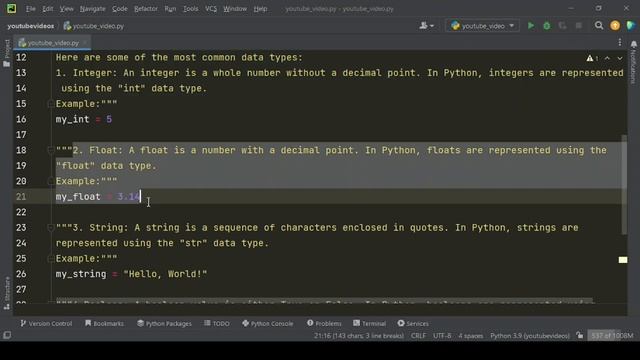This screenshot has height=360, width=640.
Task: Open the Edit menu
Action: [48, 9]
